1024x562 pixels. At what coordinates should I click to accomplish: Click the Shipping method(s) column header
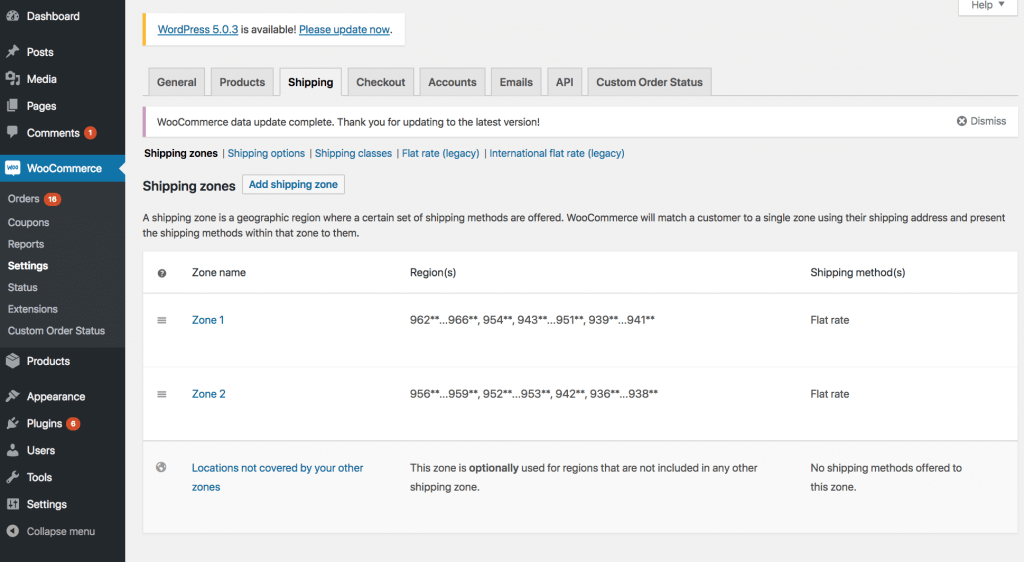(857, 272)
